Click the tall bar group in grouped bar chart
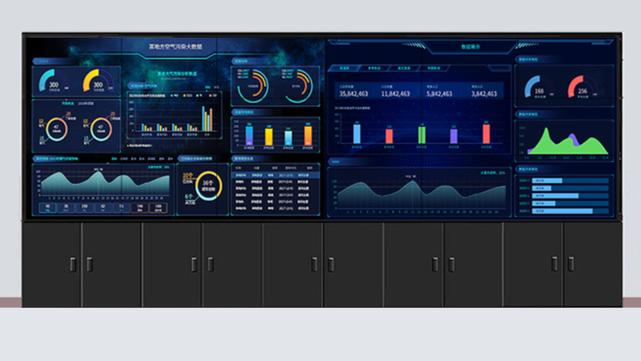The image size is (641, 361). [x=207, y=119]
